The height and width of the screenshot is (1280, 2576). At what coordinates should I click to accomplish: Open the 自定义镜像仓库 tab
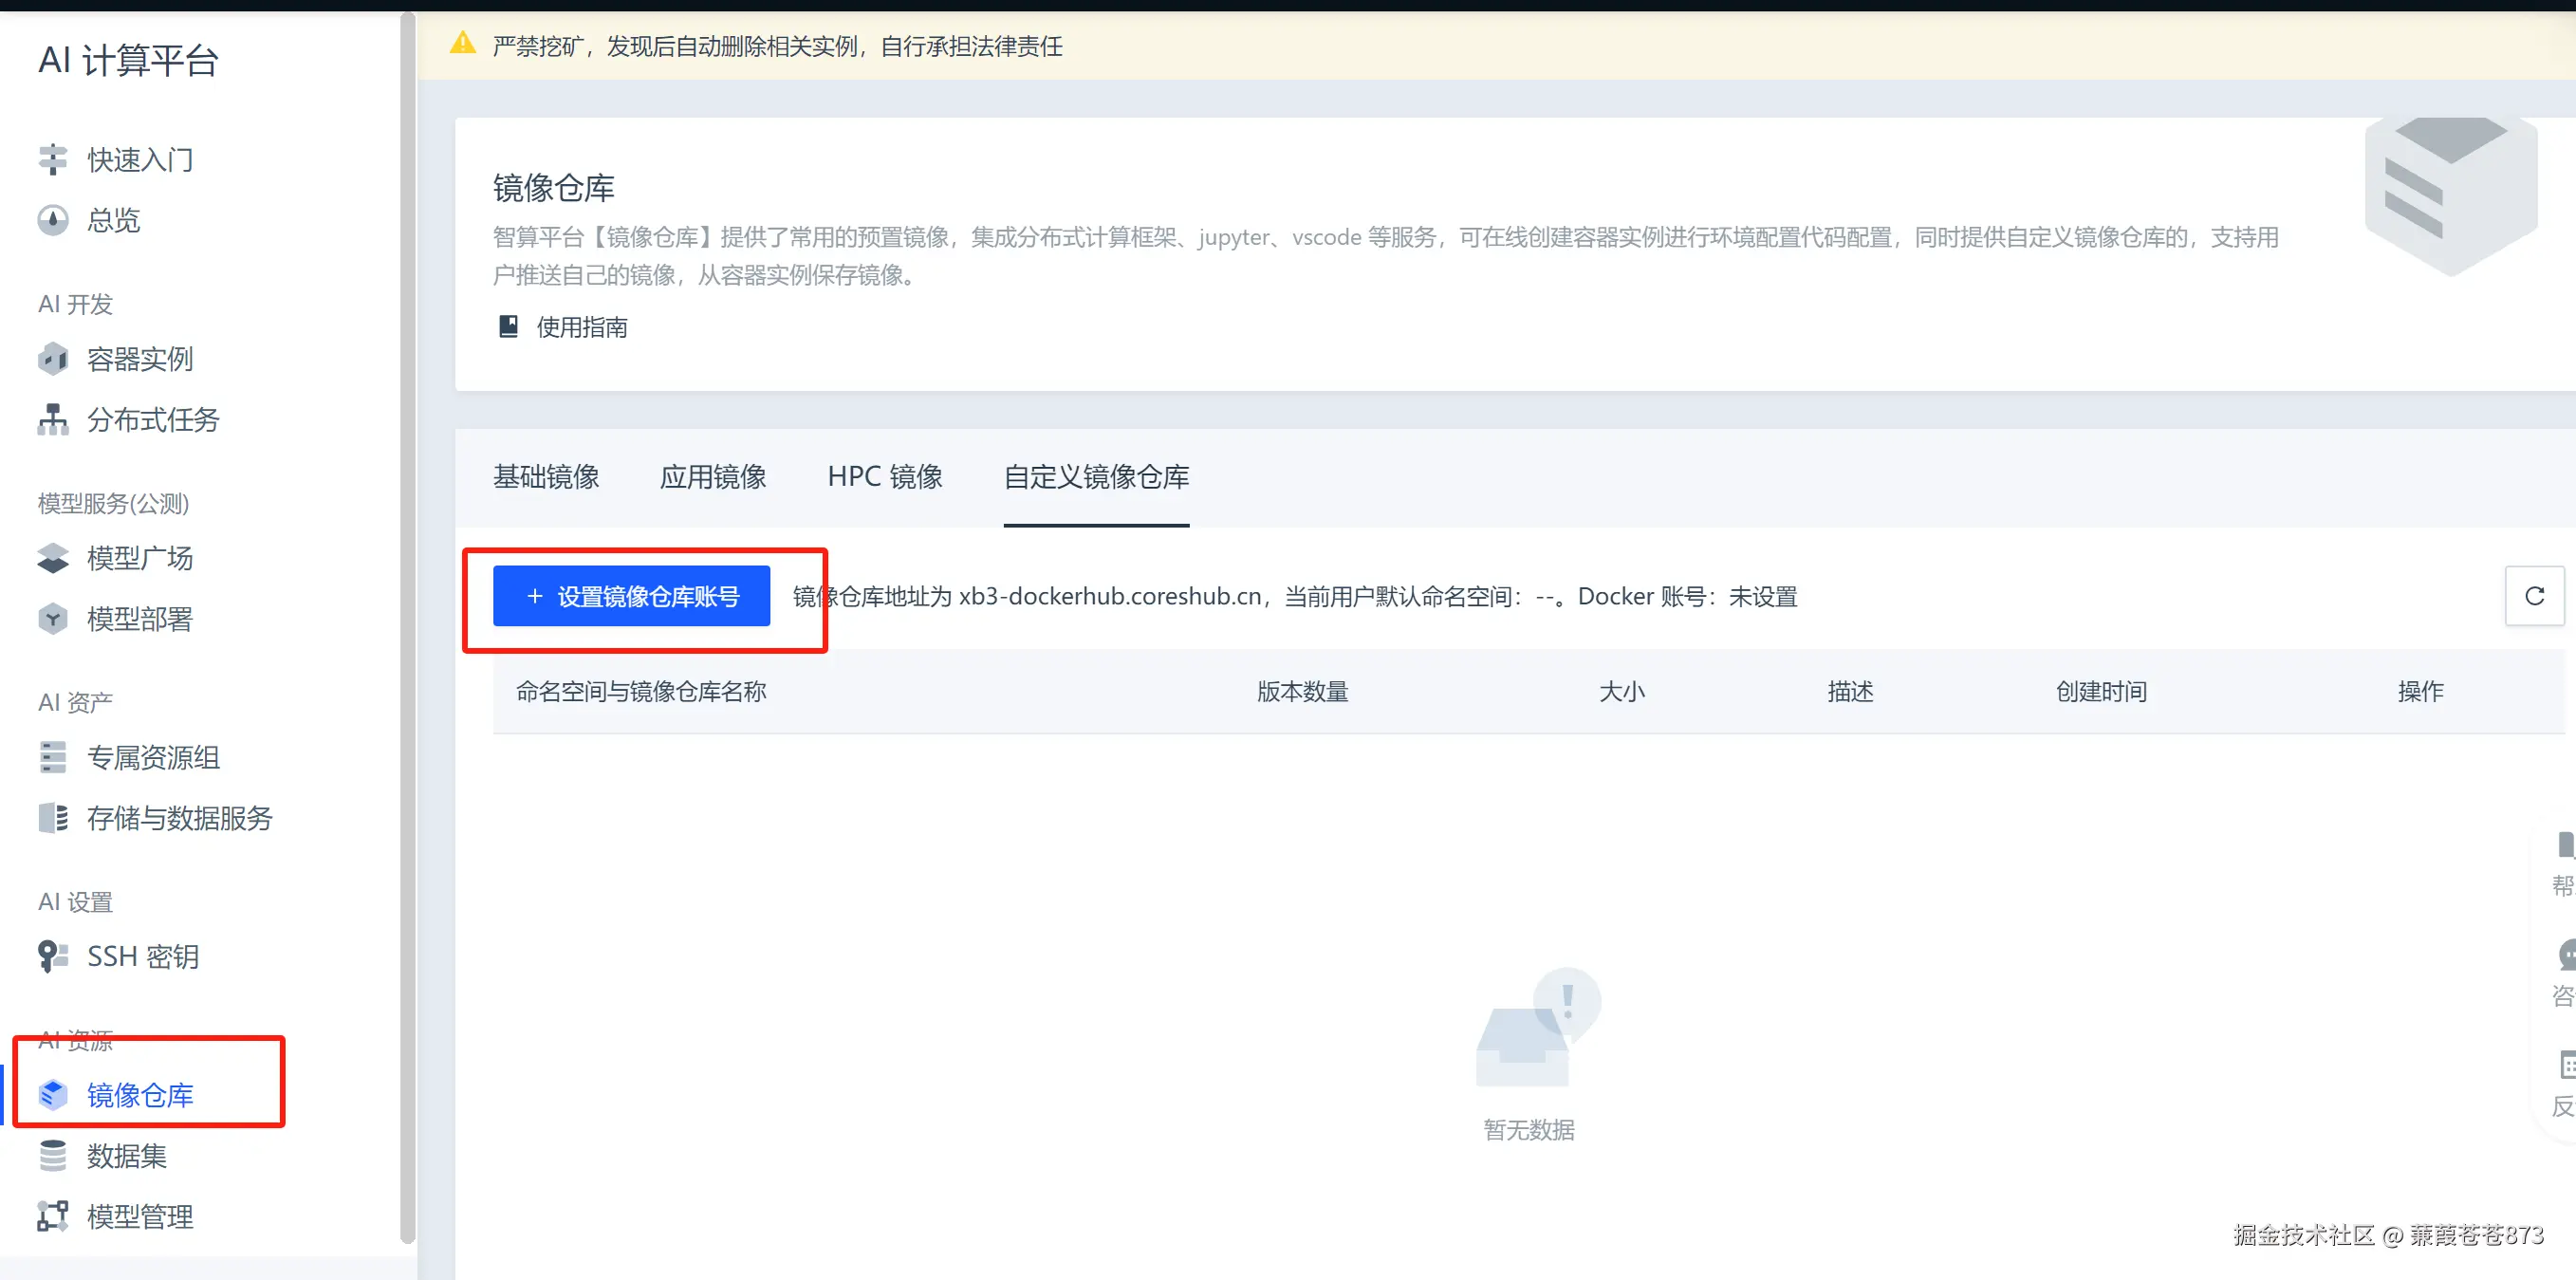1096,477
